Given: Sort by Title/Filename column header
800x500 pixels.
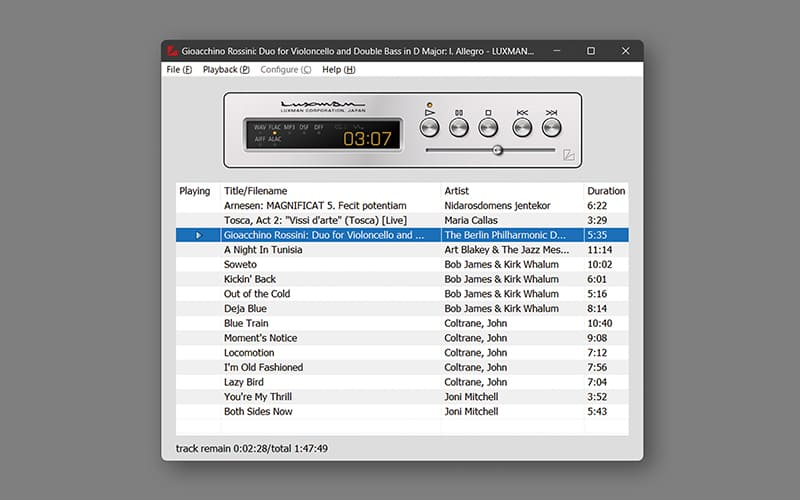Looking at the screenshot, I should coord(331,191).
